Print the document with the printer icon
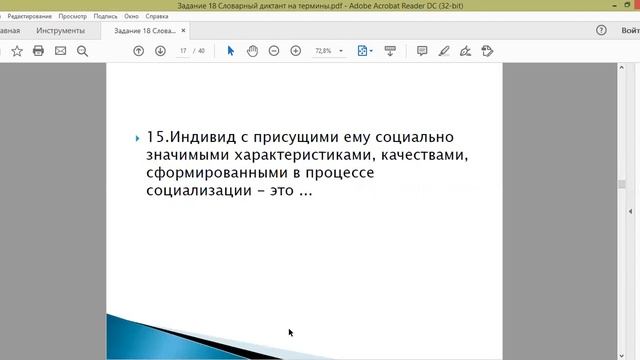 pyautogui.click(x=38, y=51)
